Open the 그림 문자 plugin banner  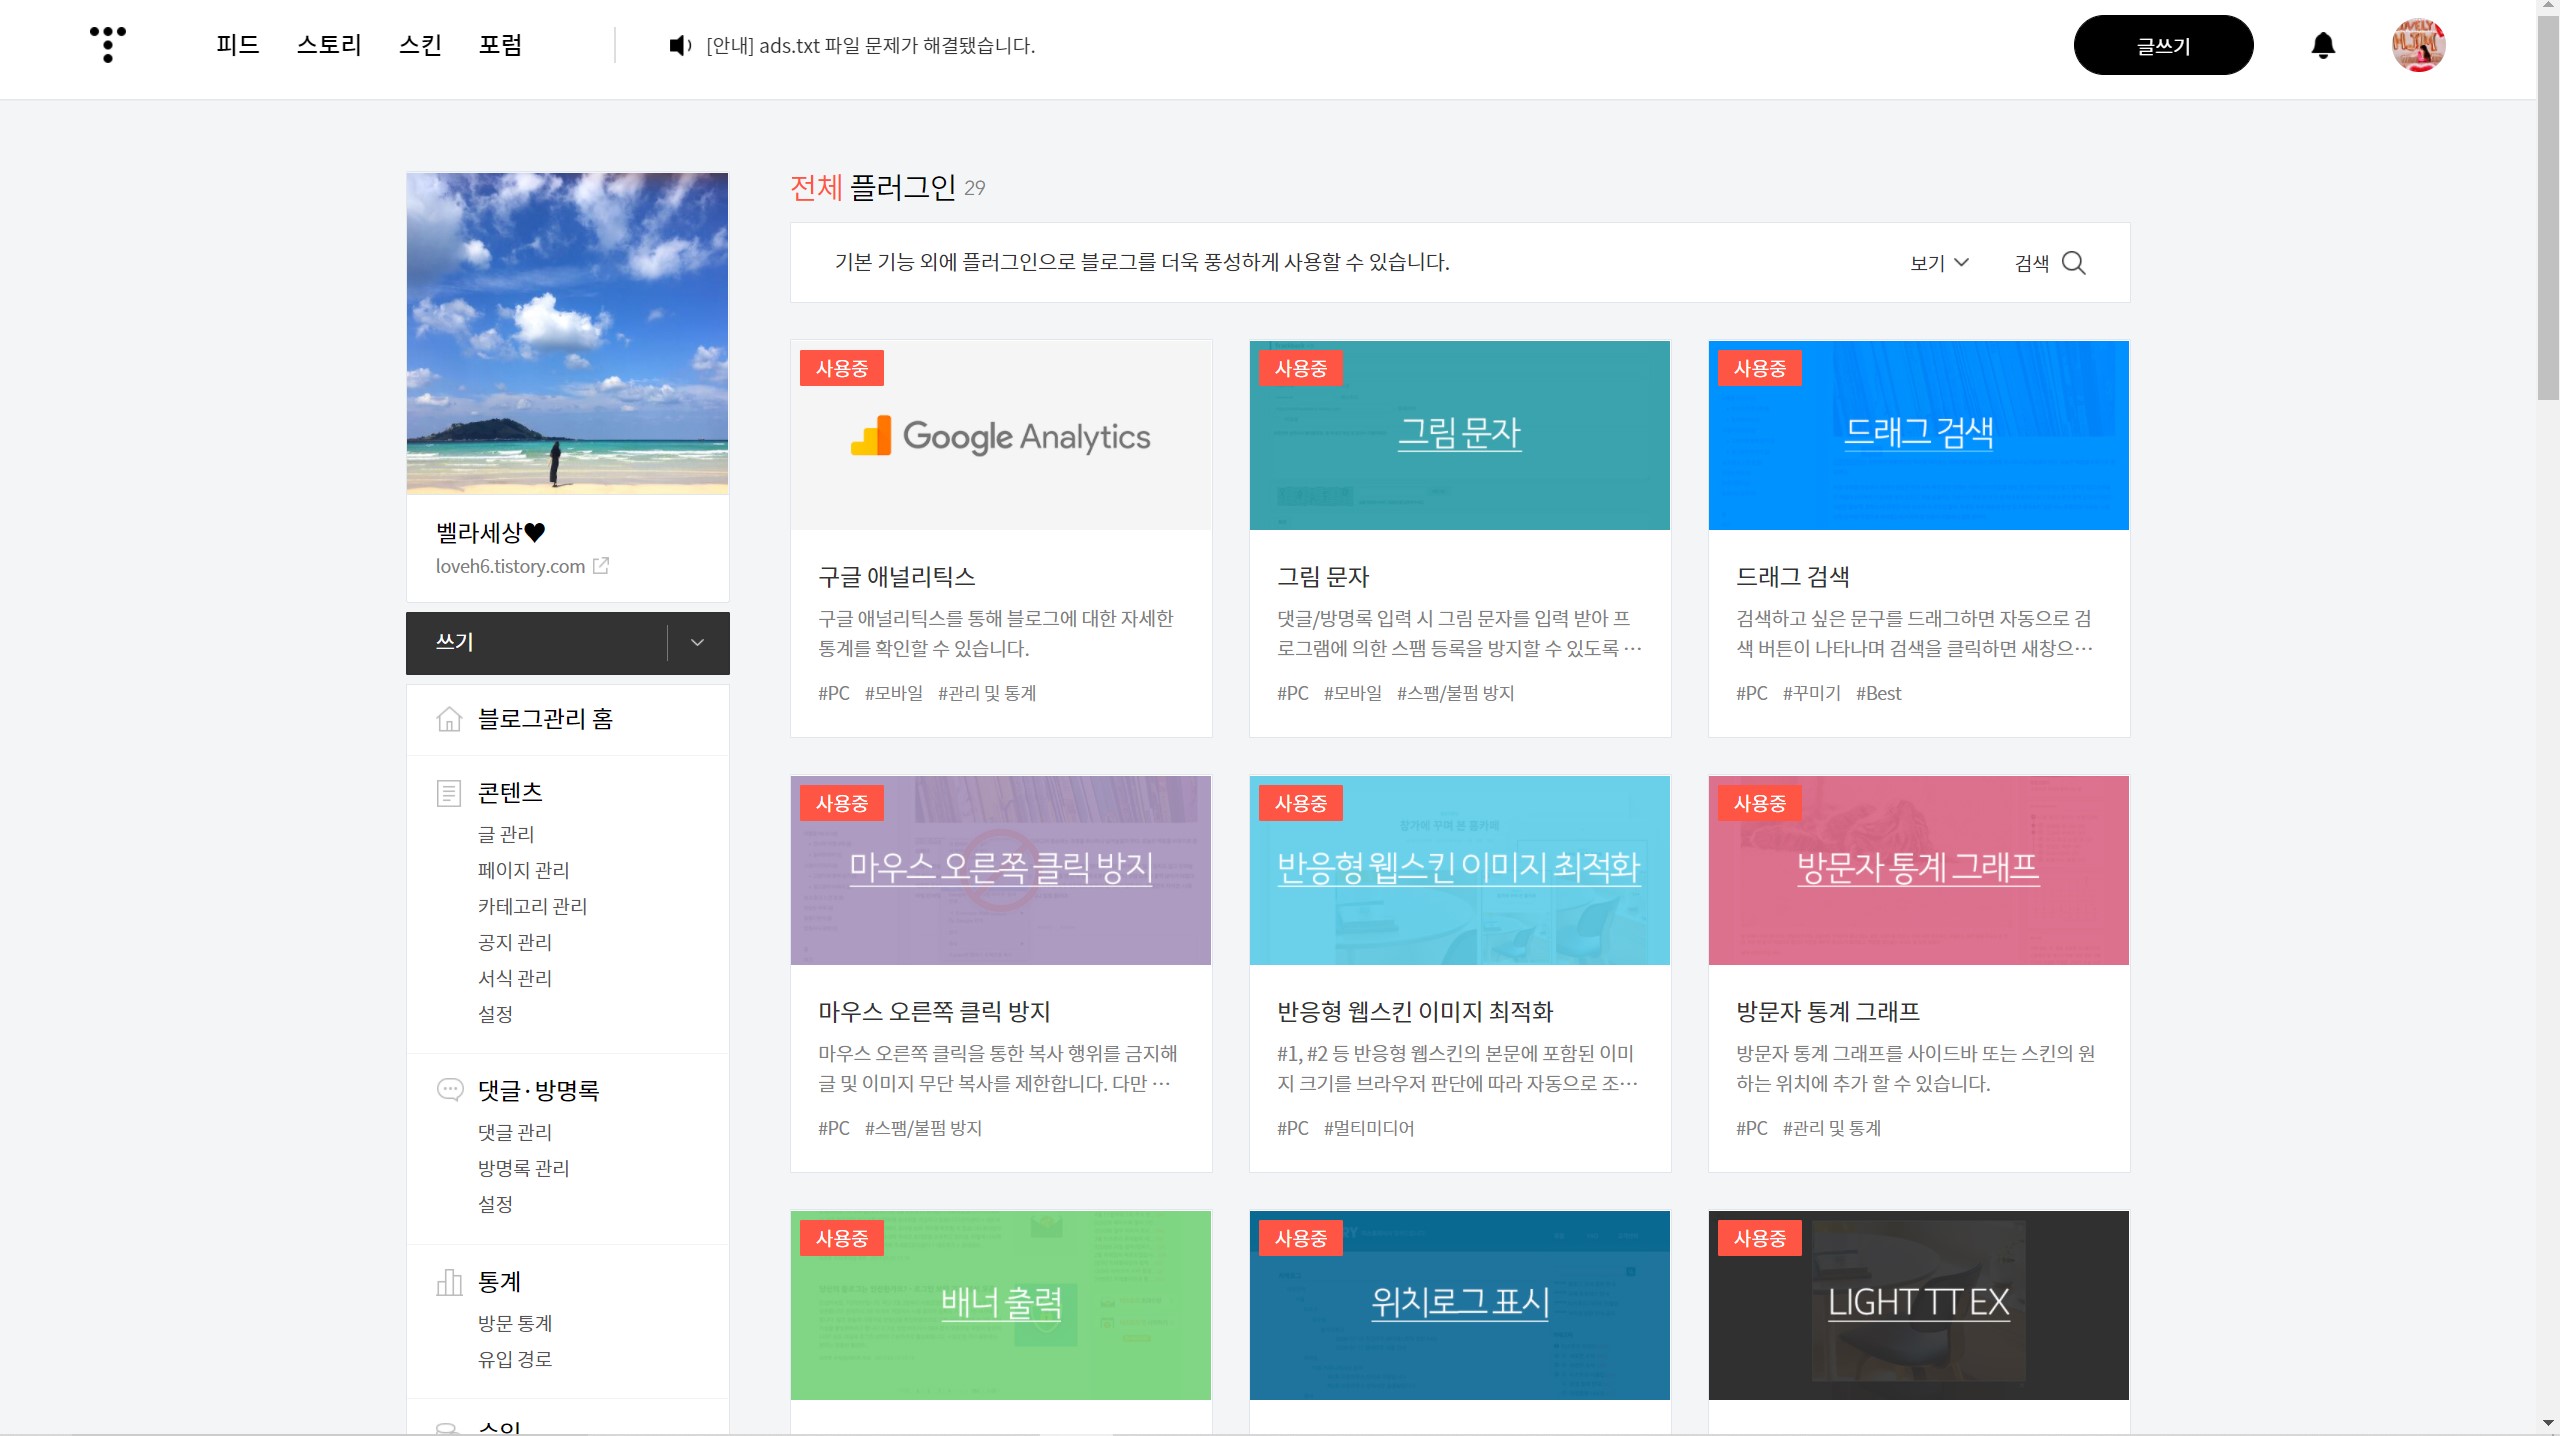coord(1459,435)
